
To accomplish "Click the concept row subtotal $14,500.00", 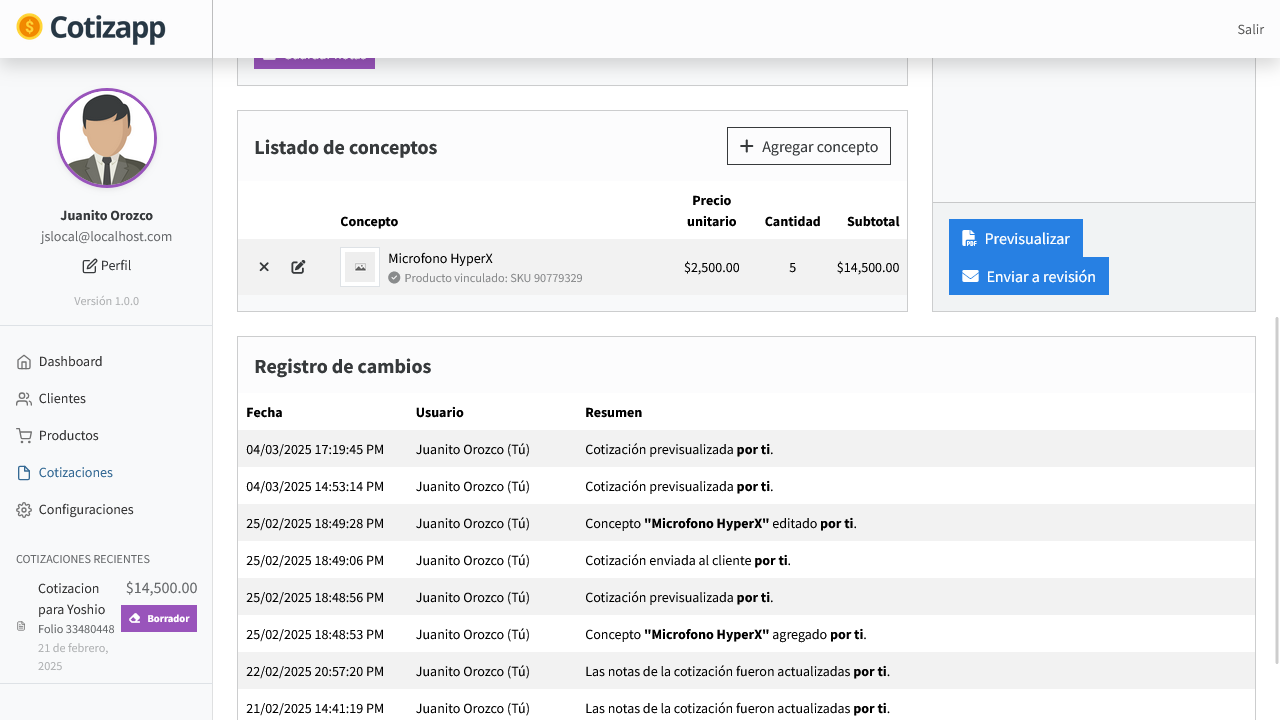I will click(868, 267).
